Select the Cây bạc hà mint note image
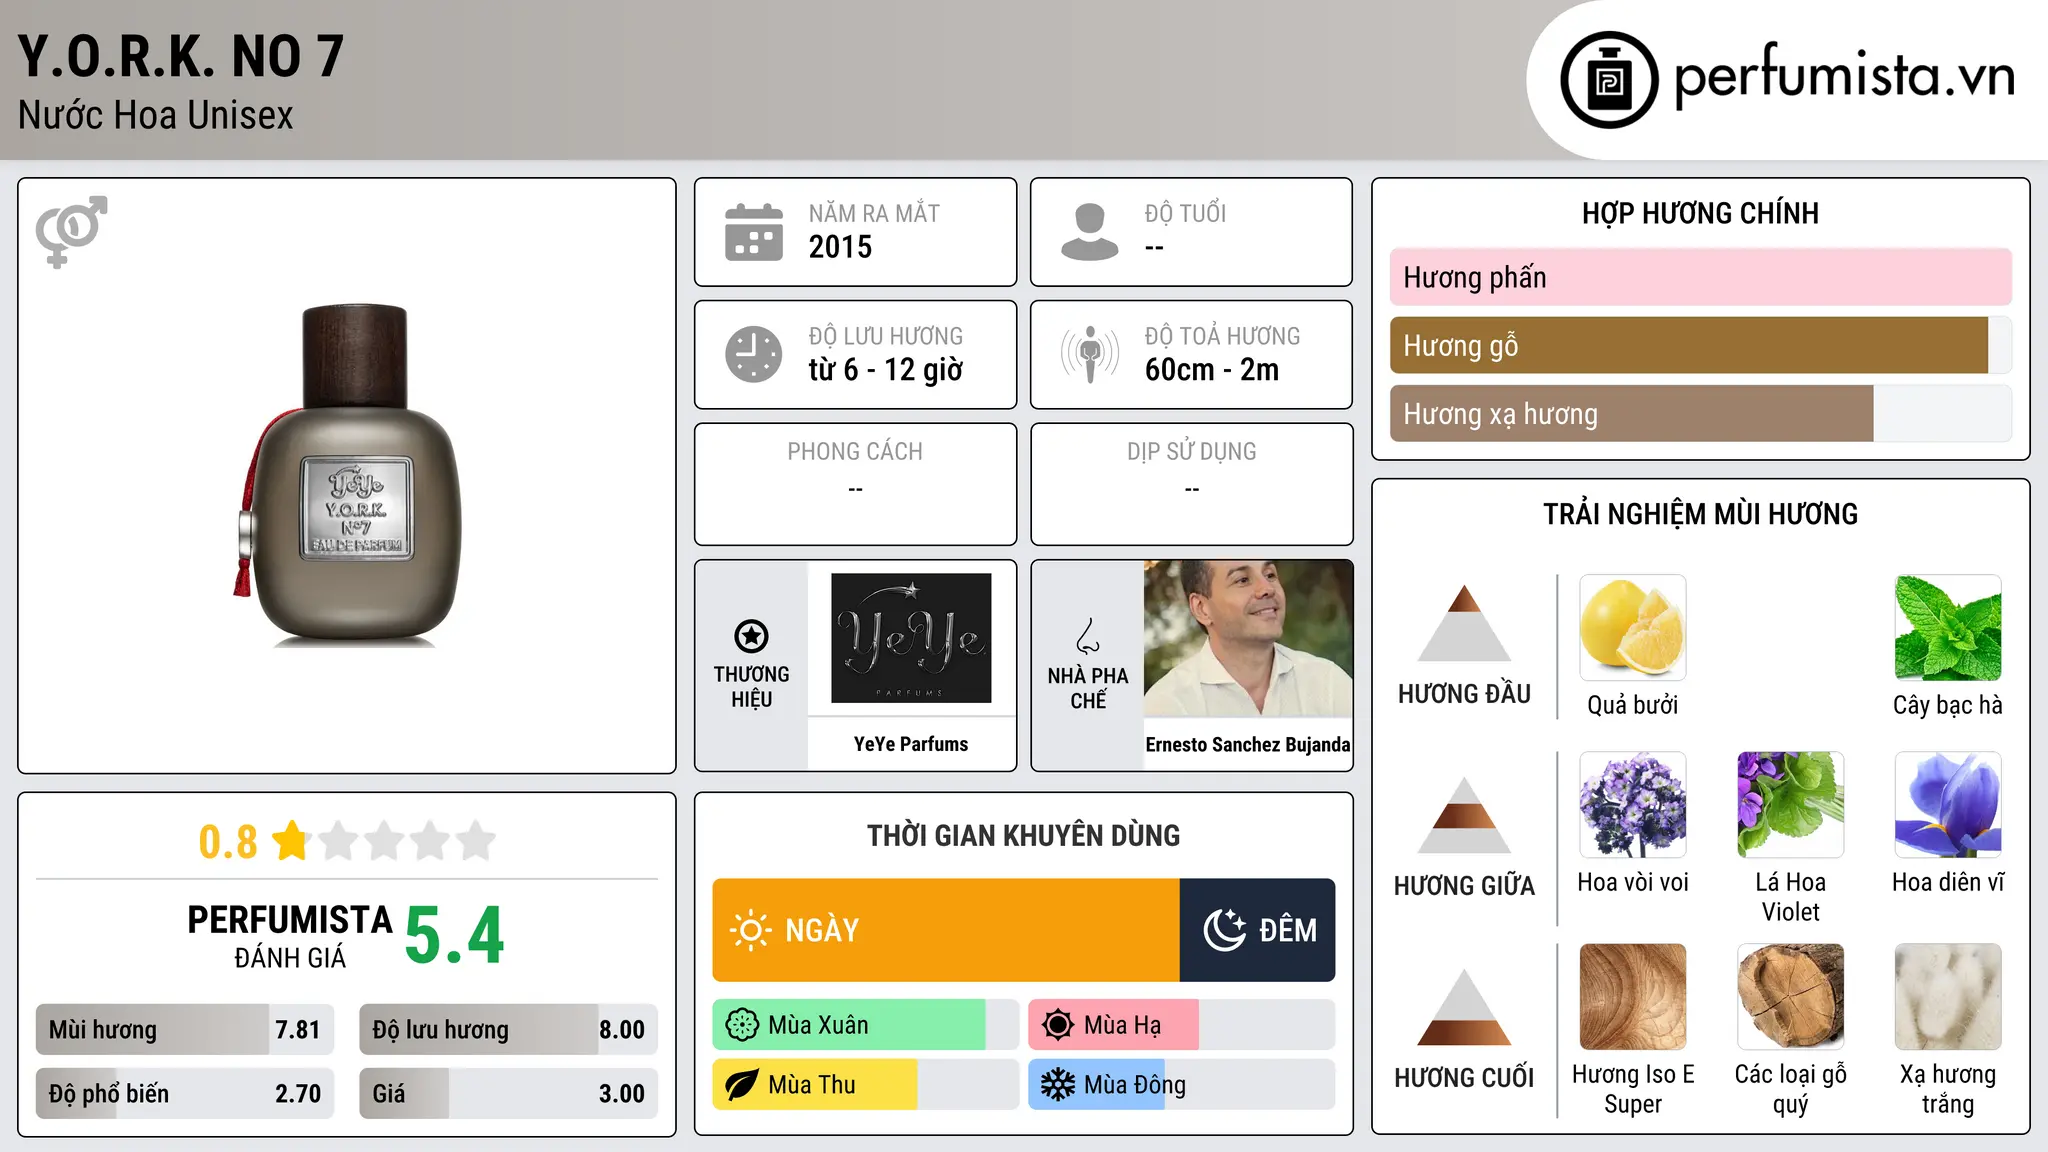The image size is (2048, 1152). [x=1948, y=628]
